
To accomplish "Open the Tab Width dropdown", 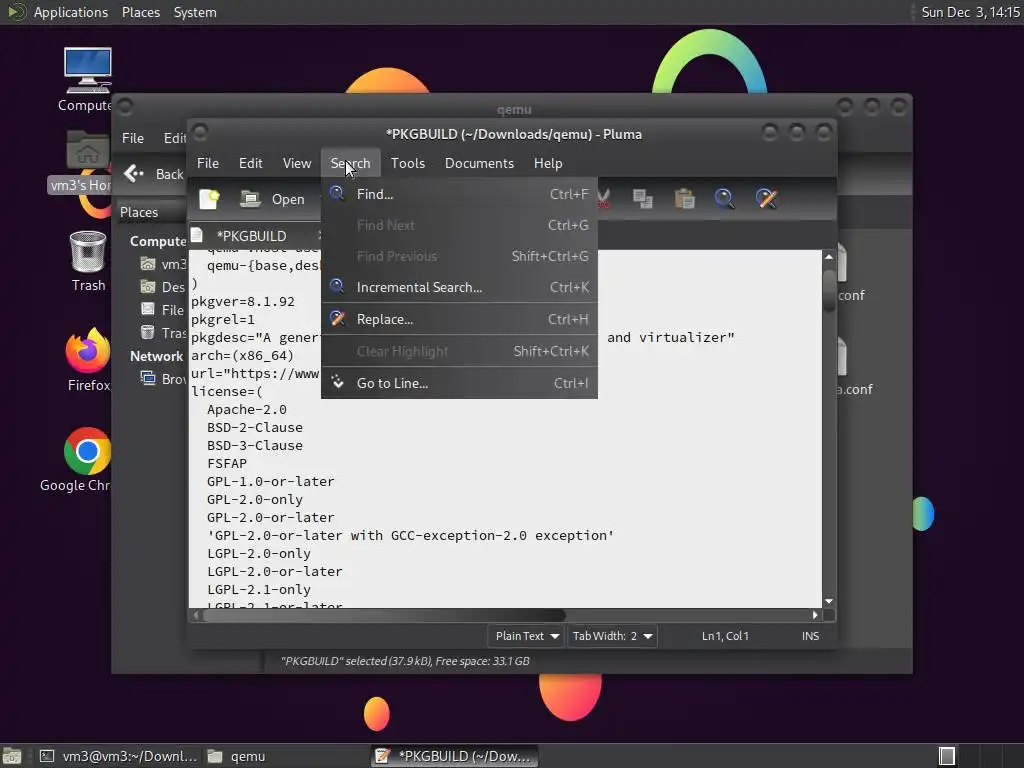I will [x=612, y=636].
